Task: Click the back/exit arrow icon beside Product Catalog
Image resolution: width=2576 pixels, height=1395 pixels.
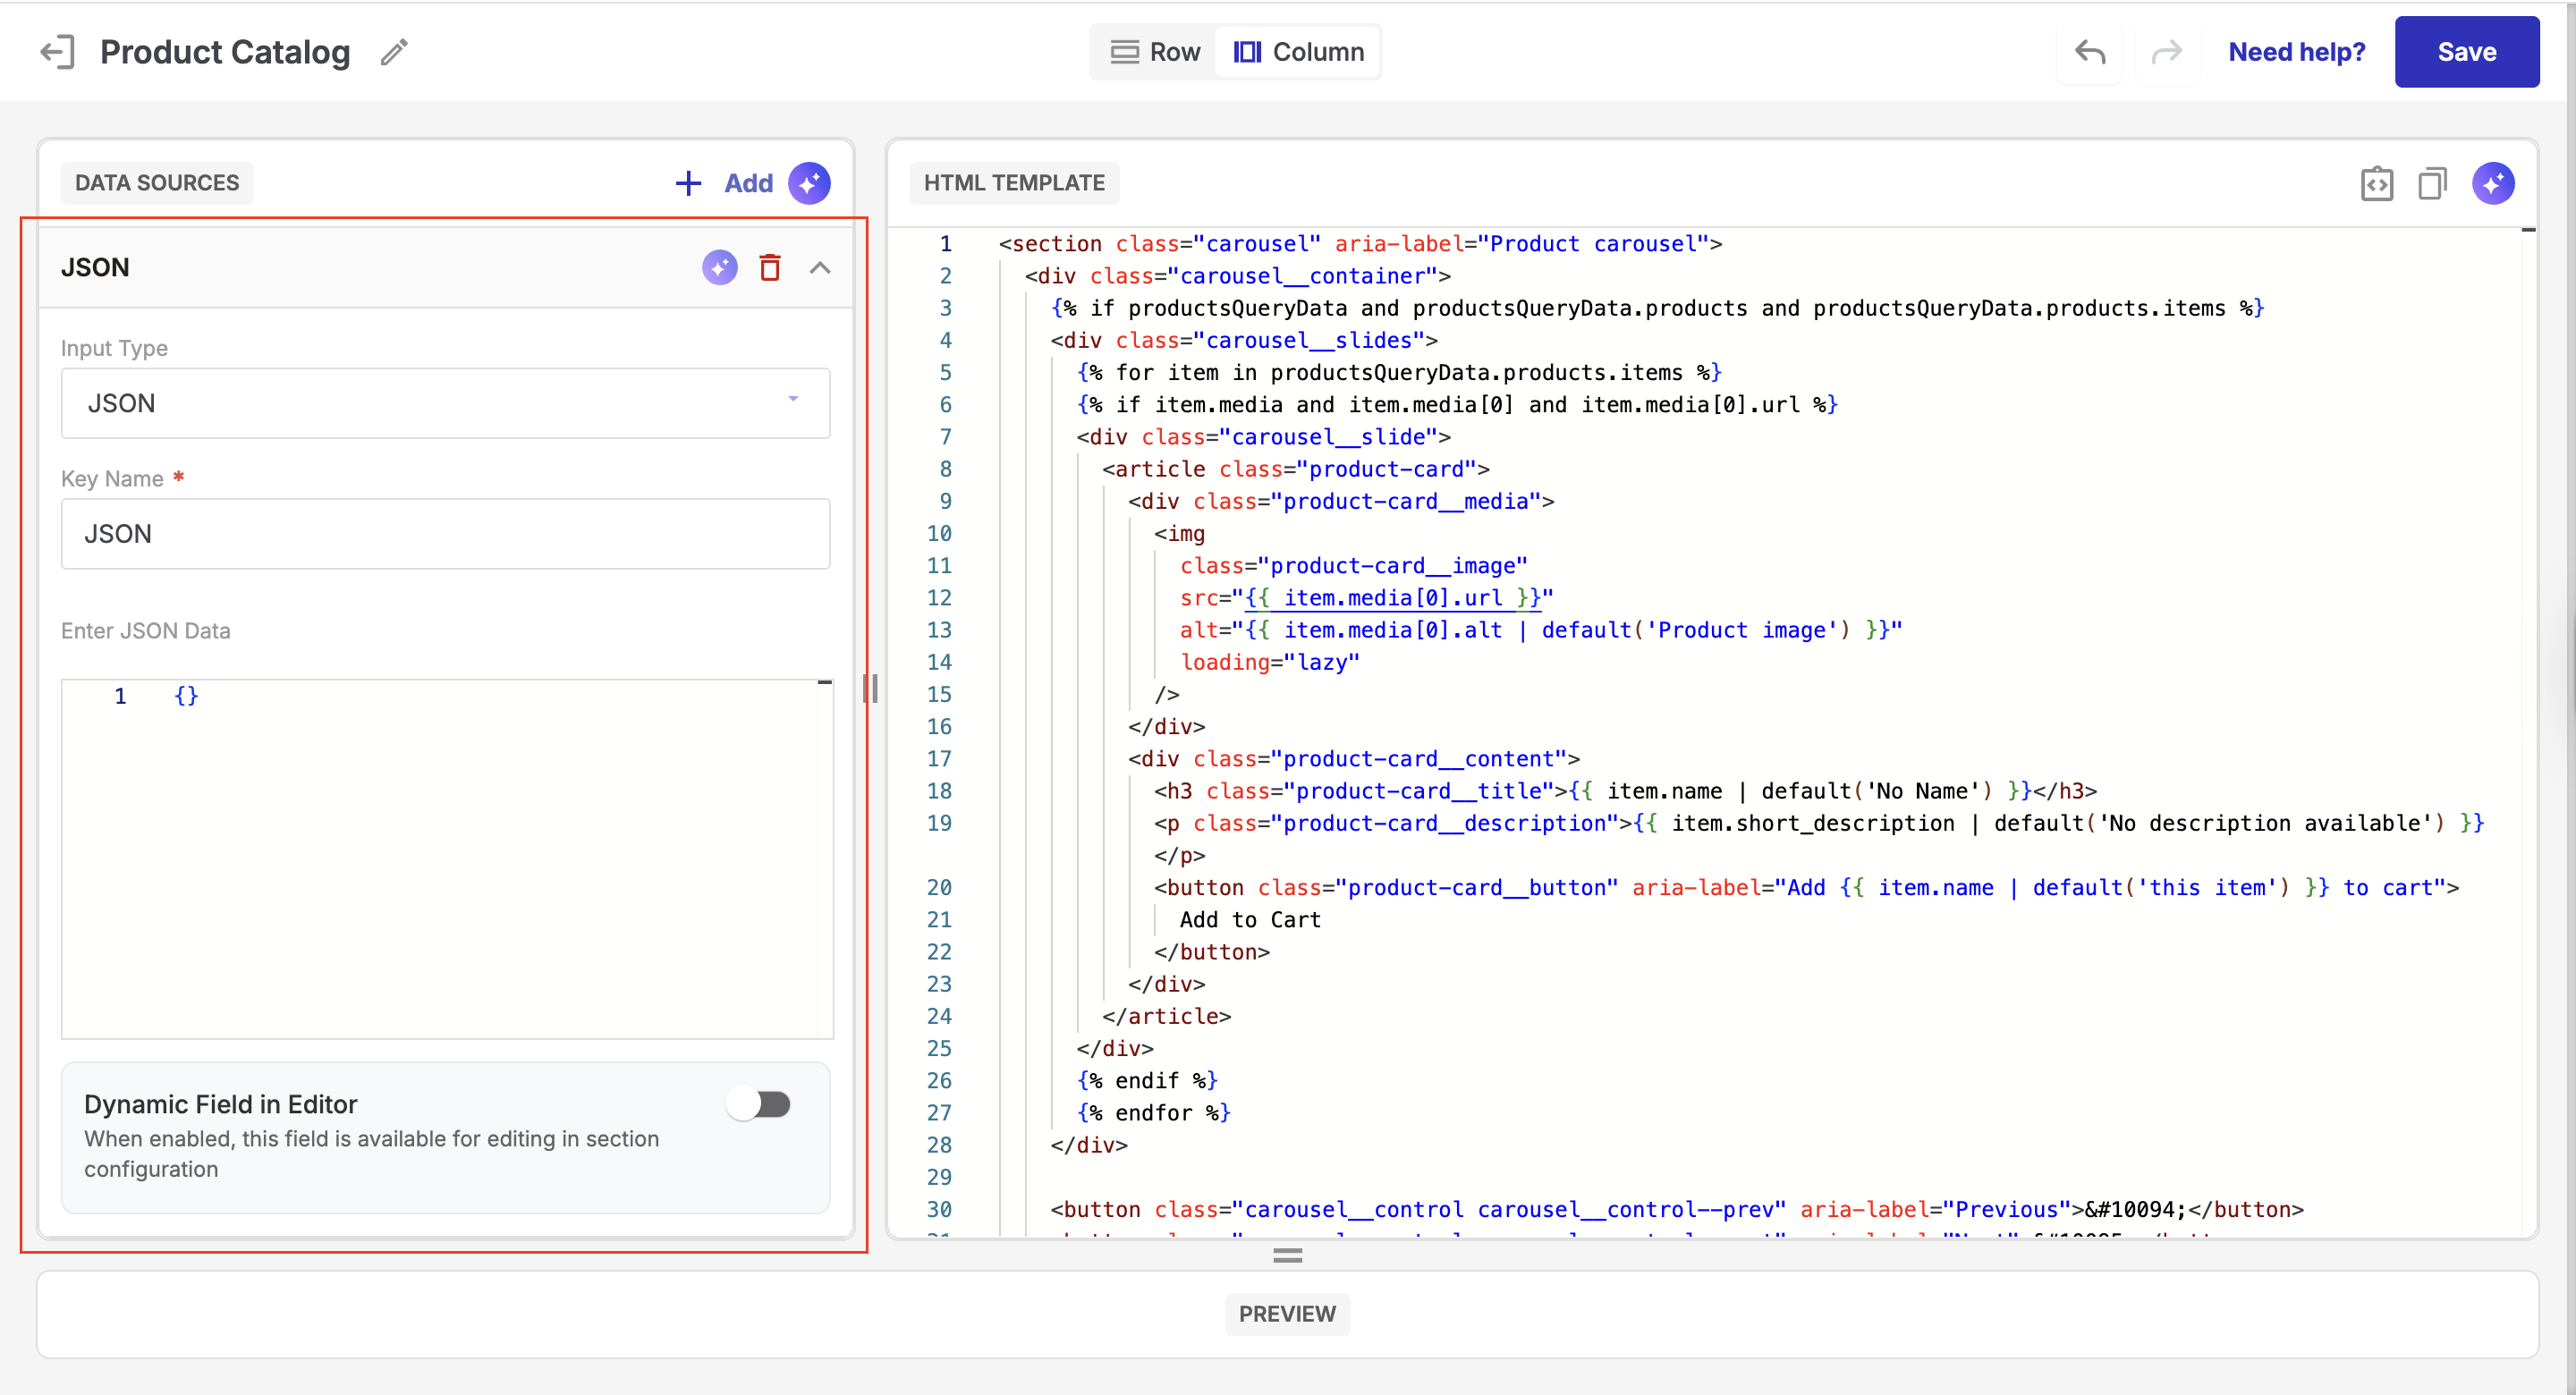Action: tap(57, 52)
